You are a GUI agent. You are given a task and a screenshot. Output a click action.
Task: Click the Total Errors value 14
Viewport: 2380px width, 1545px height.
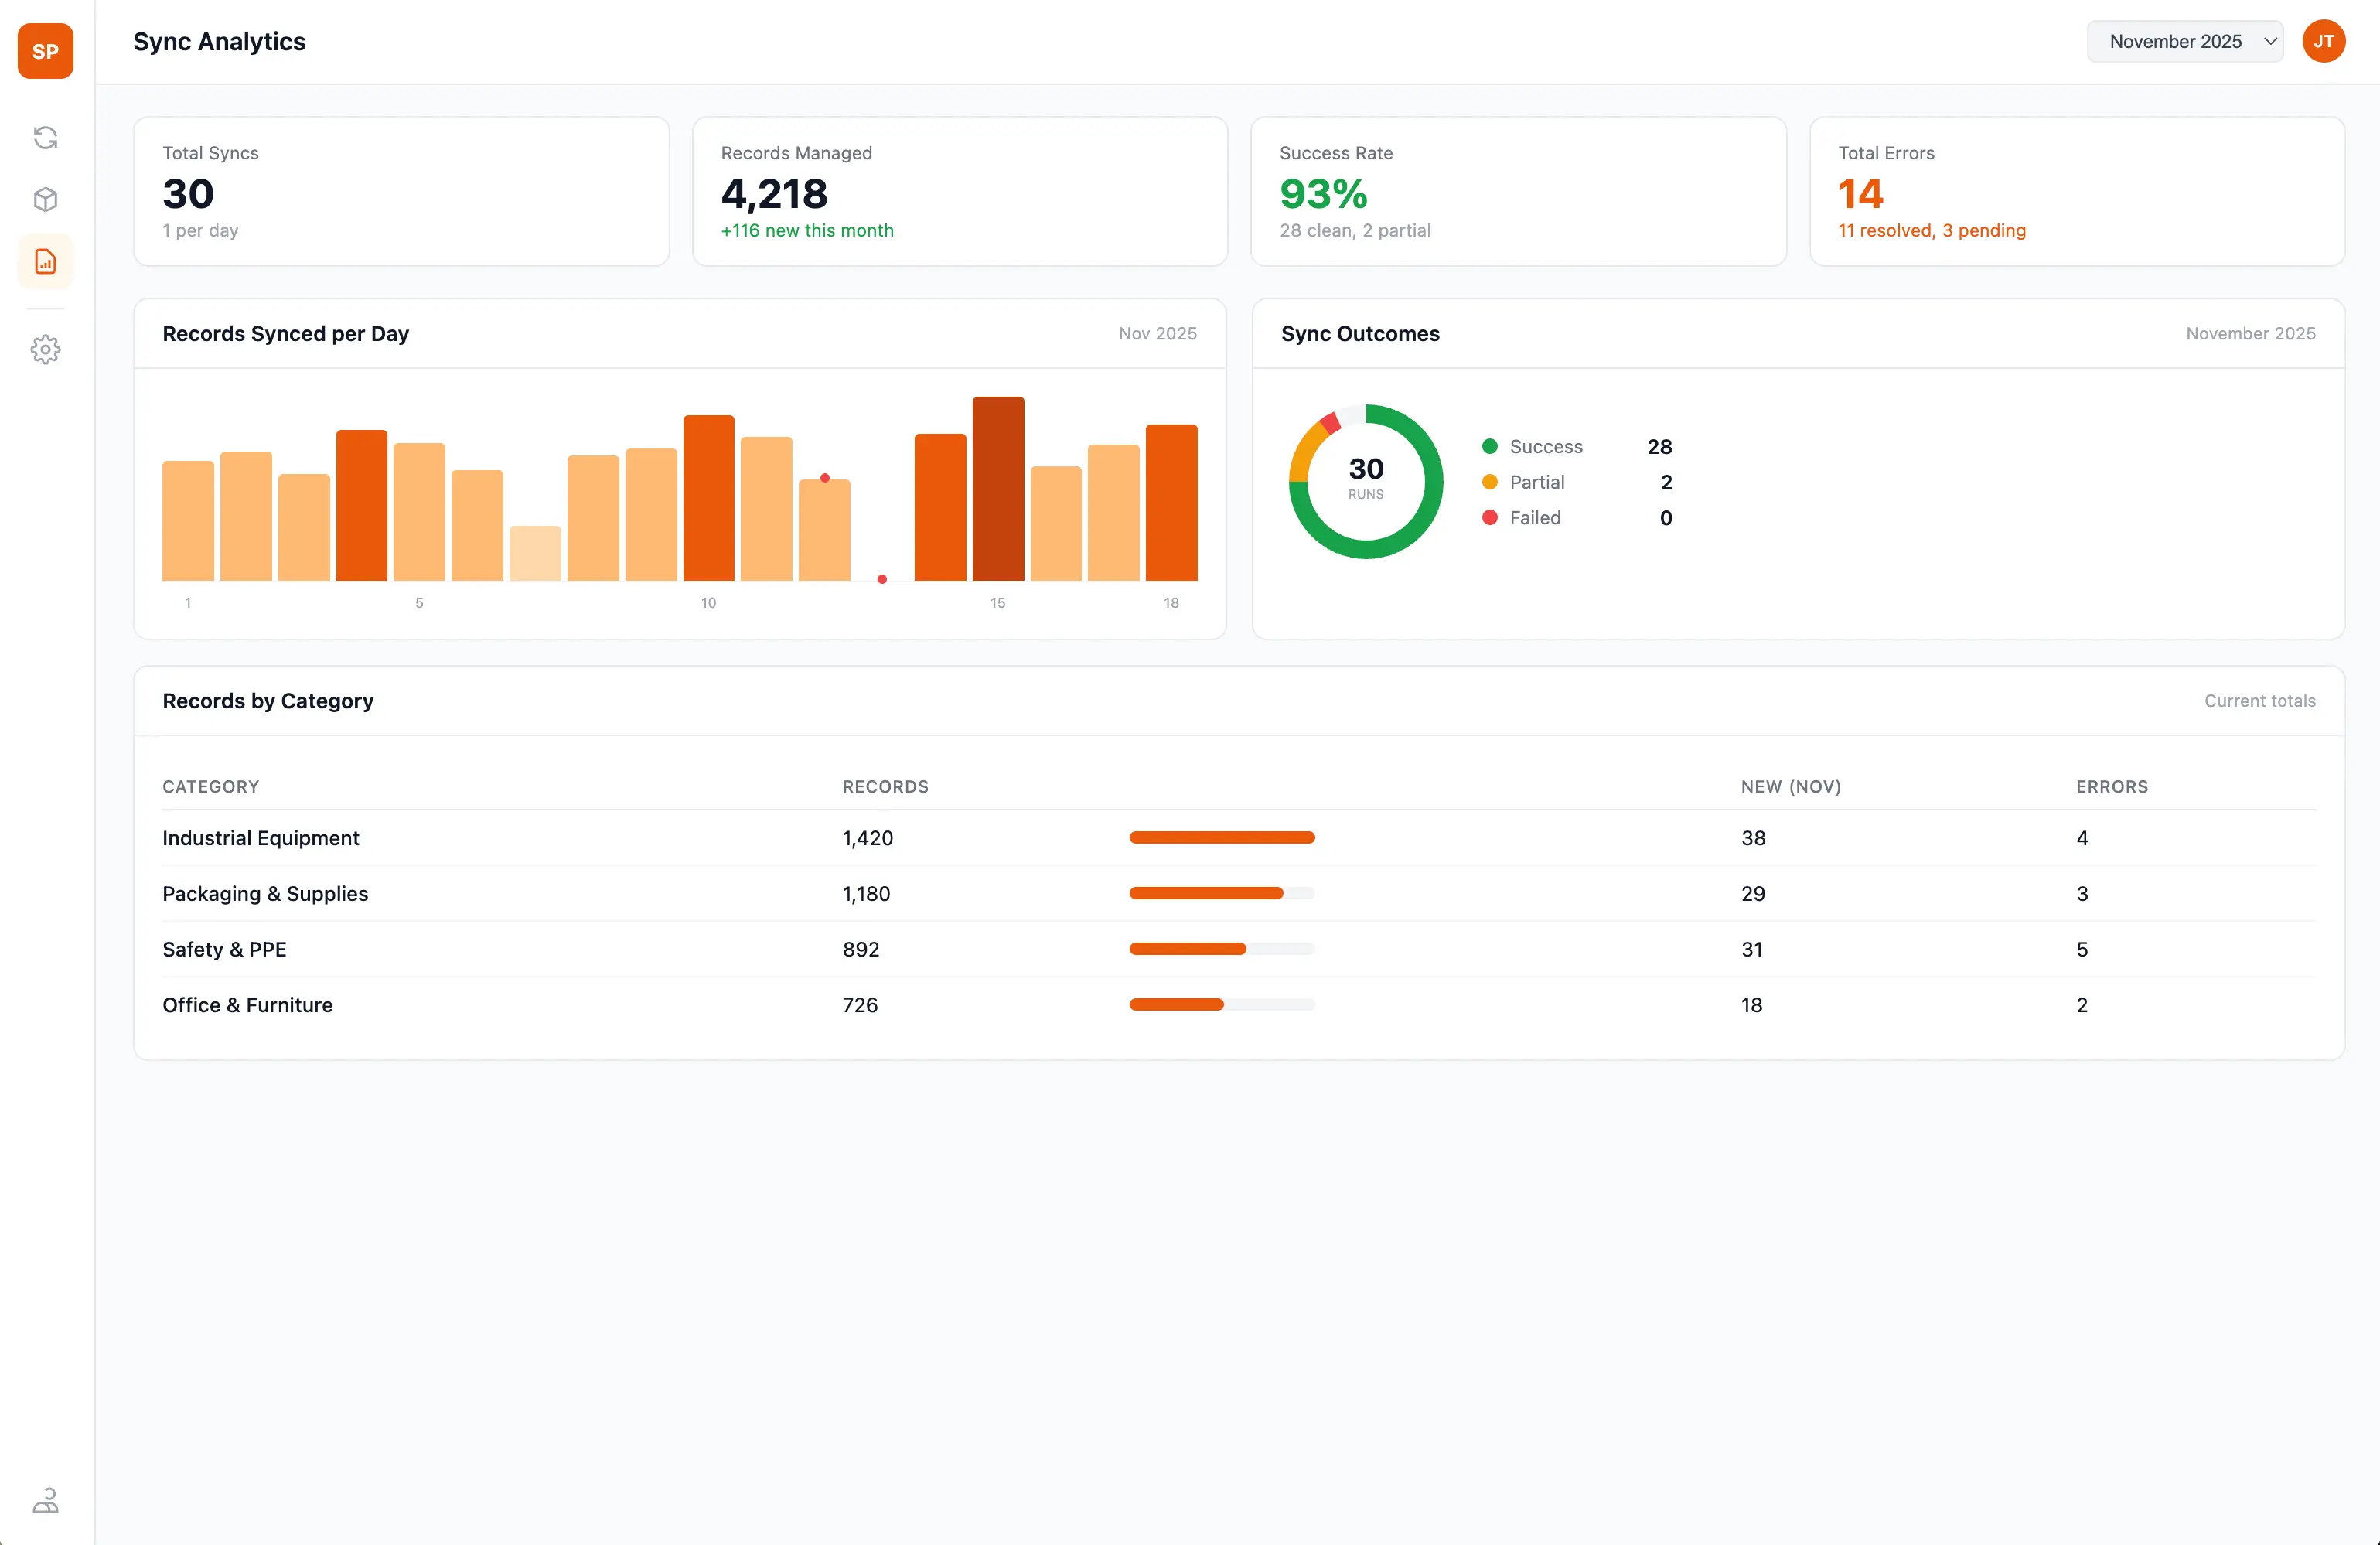pos(1860,194)
